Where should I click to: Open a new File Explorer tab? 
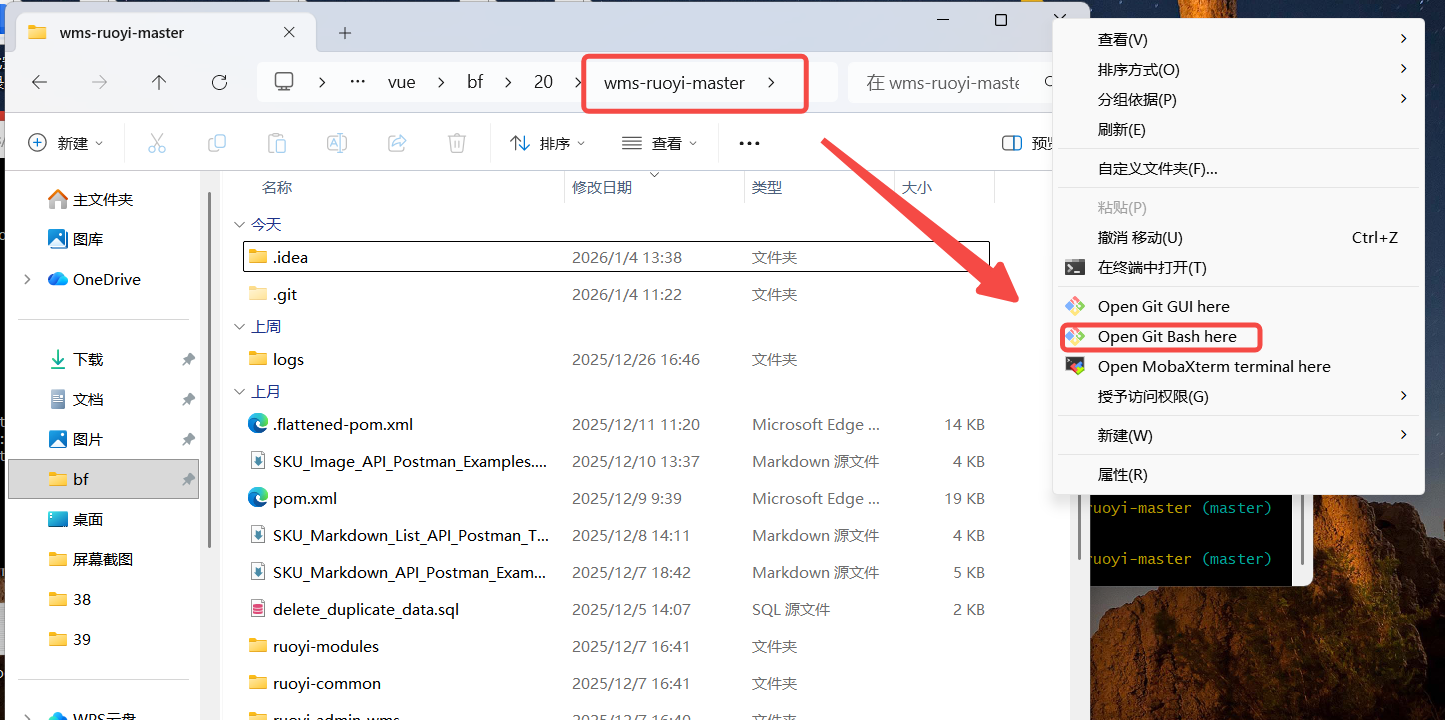click(x=345, y=33)
